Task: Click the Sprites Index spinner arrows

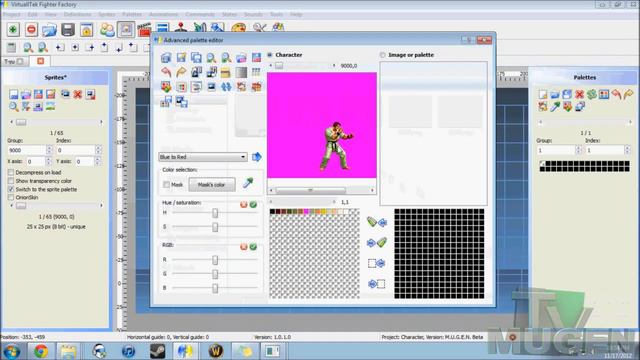Action: coord(98,150)
